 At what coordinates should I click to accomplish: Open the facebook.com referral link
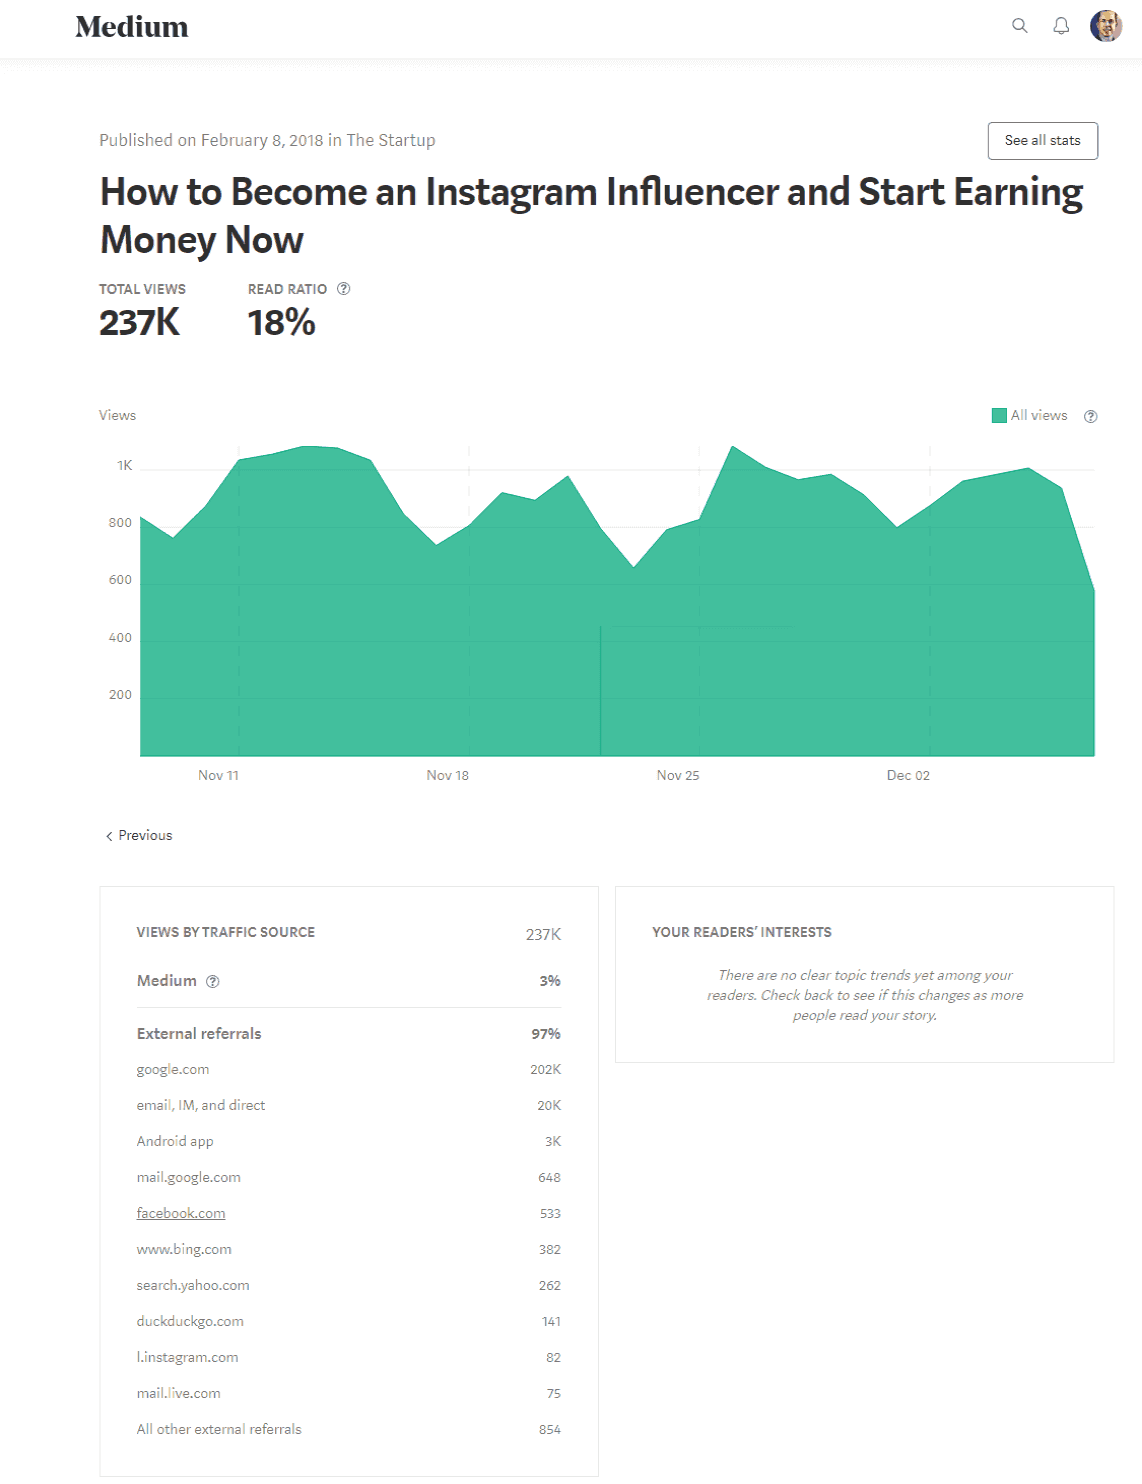coord(181,1213)
